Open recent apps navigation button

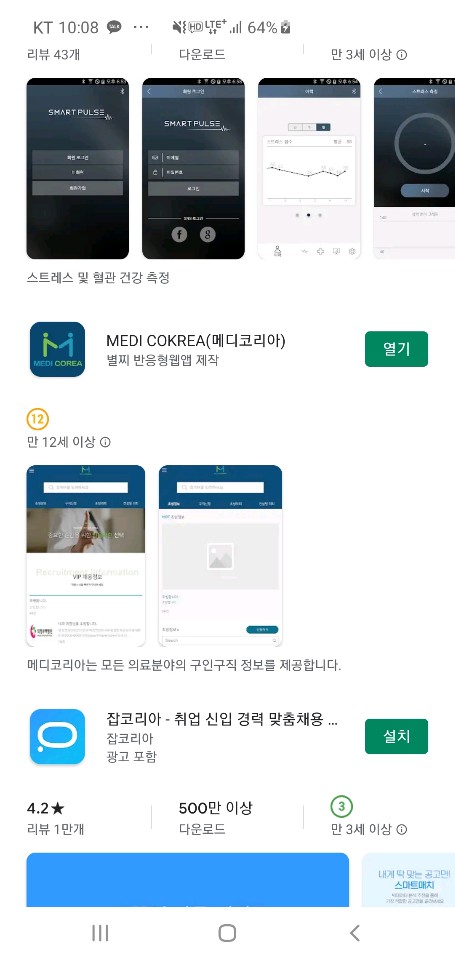tap(100, 932)
